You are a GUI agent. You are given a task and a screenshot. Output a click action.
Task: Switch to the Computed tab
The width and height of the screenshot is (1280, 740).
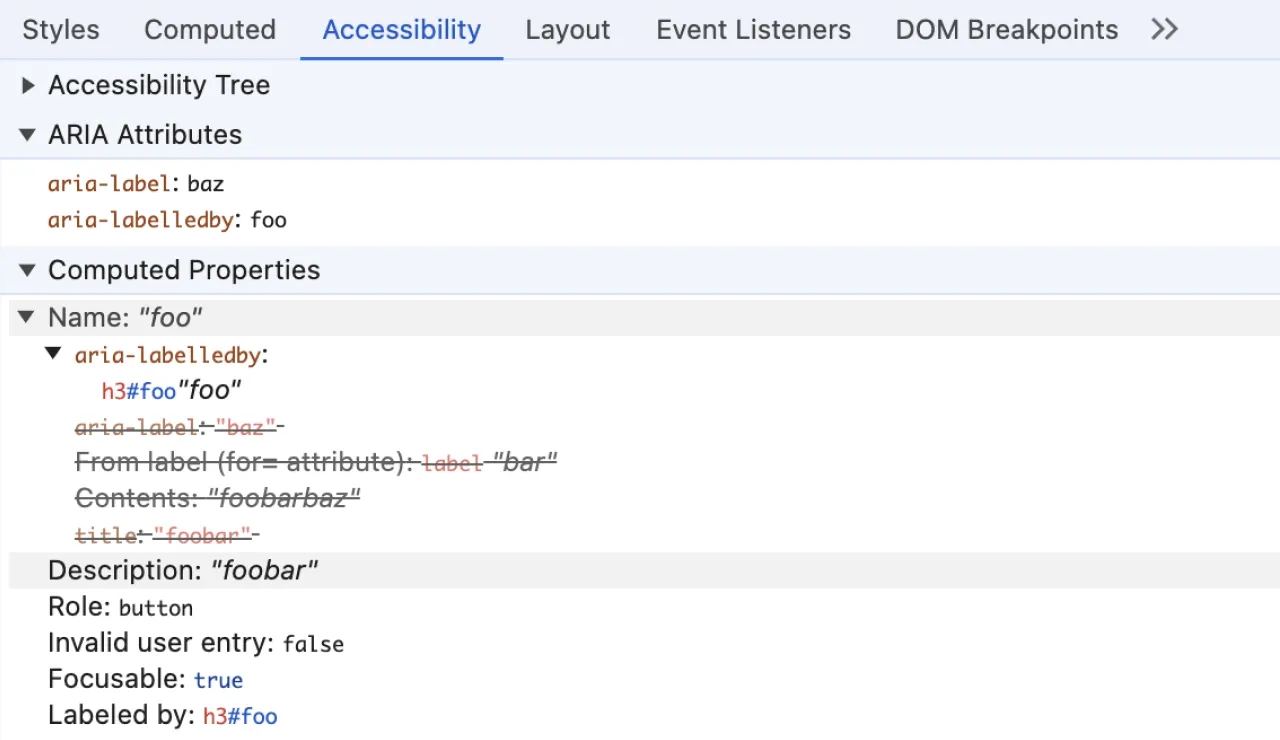(x=210, y=30)
